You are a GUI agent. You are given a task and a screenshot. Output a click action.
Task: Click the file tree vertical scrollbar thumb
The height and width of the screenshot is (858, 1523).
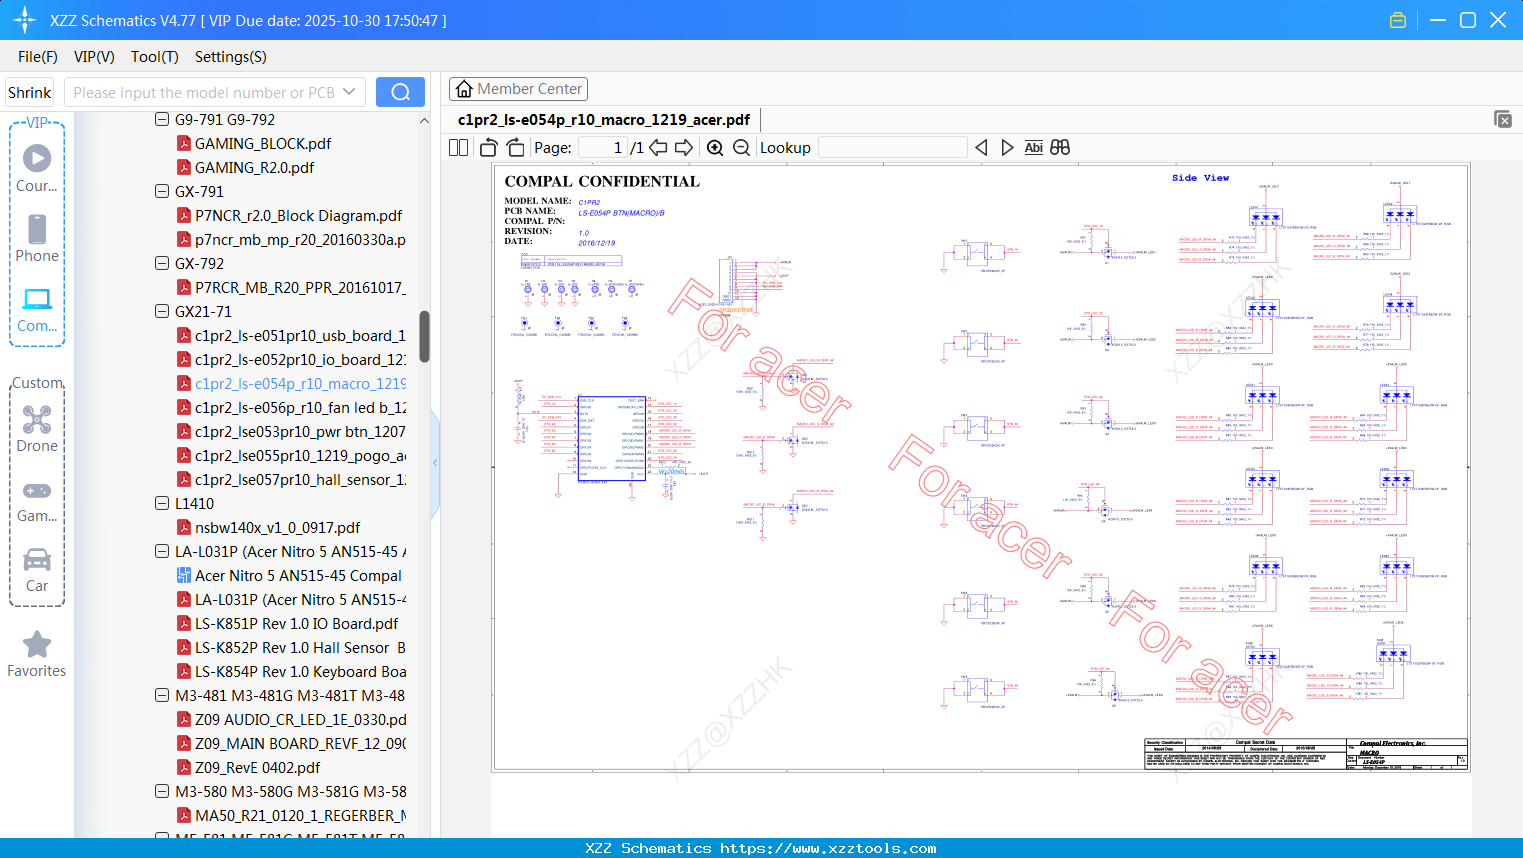424,336
